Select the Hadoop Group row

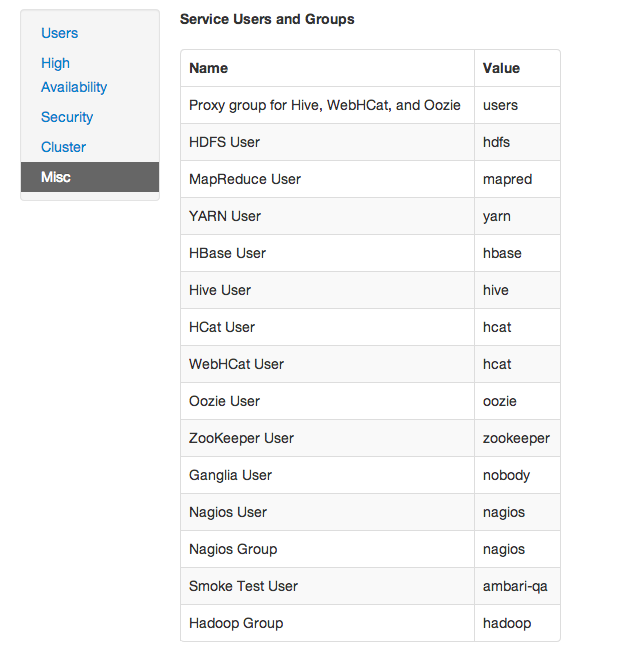370,623
